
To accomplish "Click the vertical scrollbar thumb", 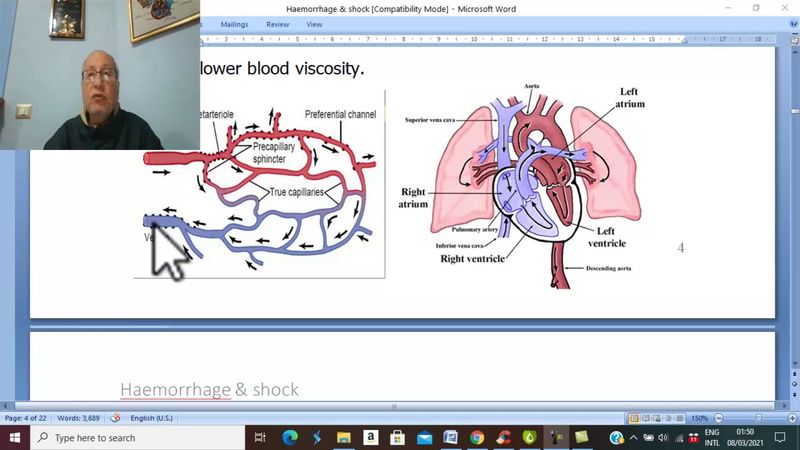I will (794, 111).
